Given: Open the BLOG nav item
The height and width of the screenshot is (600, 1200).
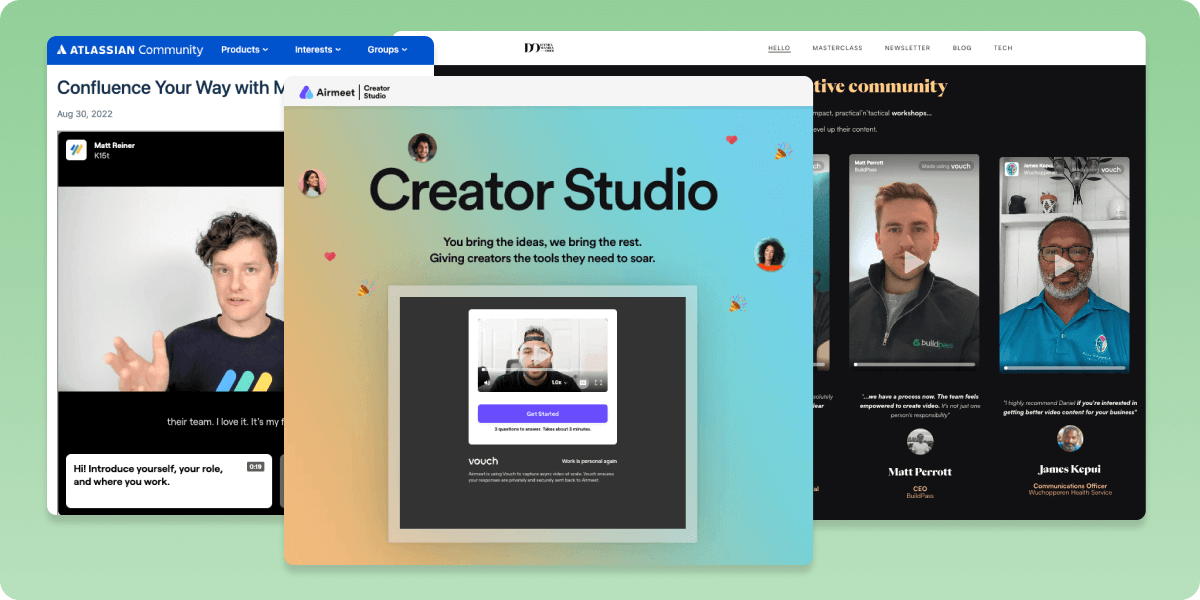Looking at the screenshot, I should (x=962, y=48).
